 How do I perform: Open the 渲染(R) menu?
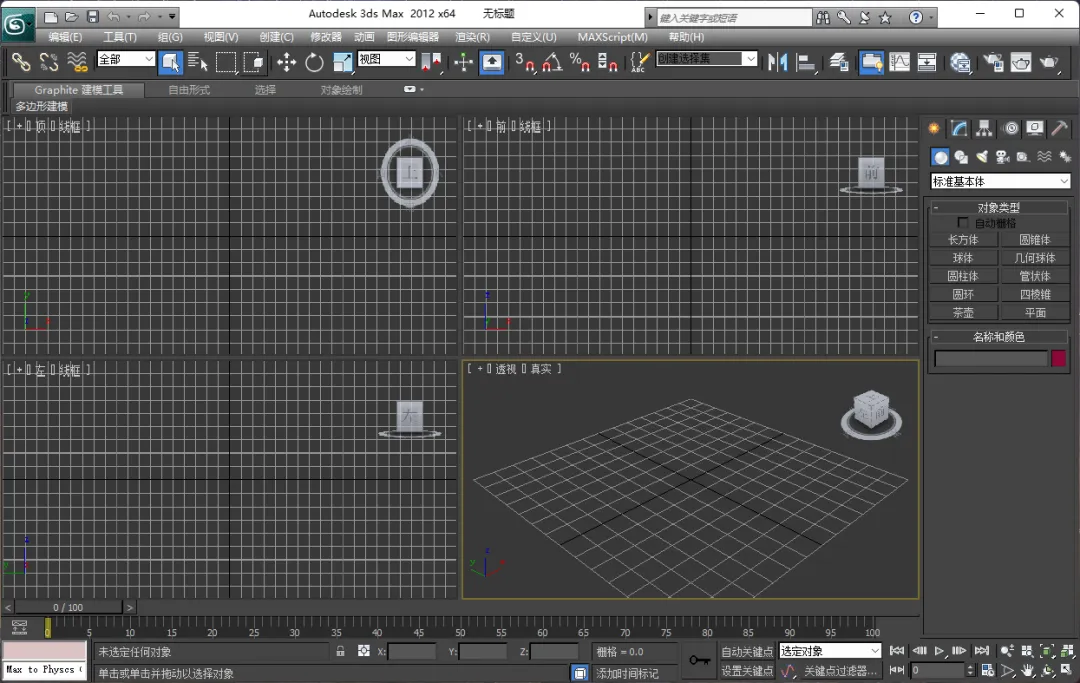click(472, 37)
